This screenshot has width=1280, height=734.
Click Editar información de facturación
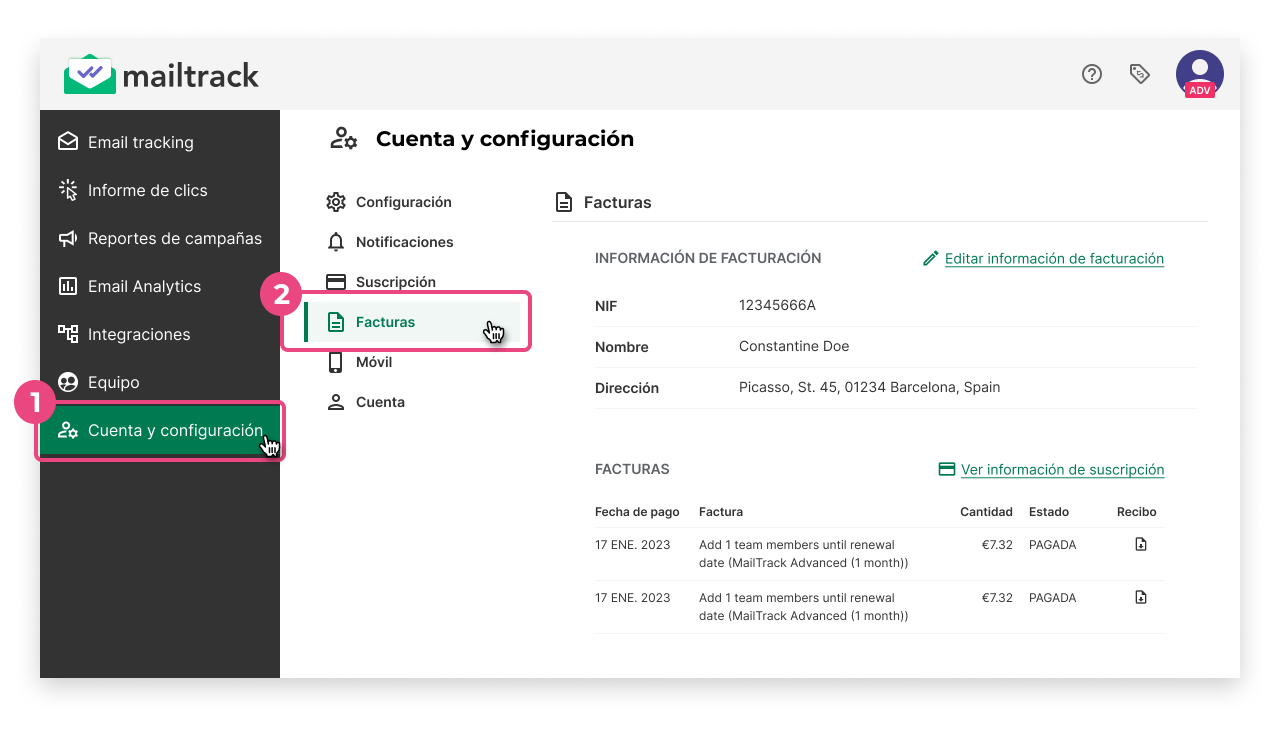(x=1054, y=258)
